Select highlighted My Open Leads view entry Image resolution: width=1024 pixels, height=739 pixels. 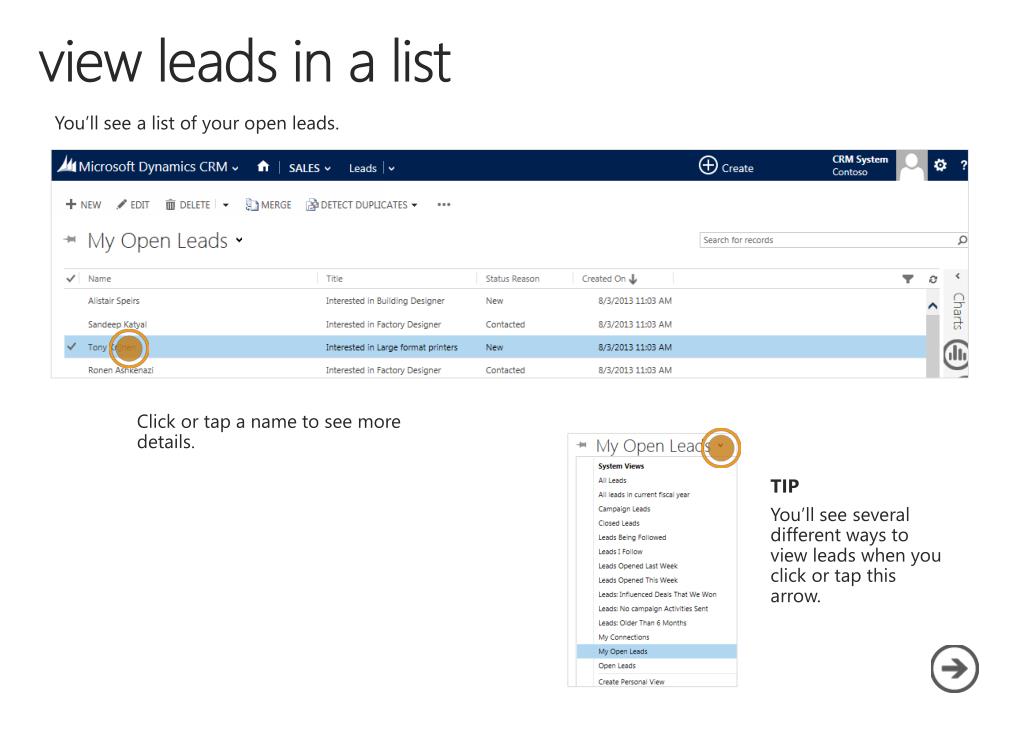click(x=656, y=652)
